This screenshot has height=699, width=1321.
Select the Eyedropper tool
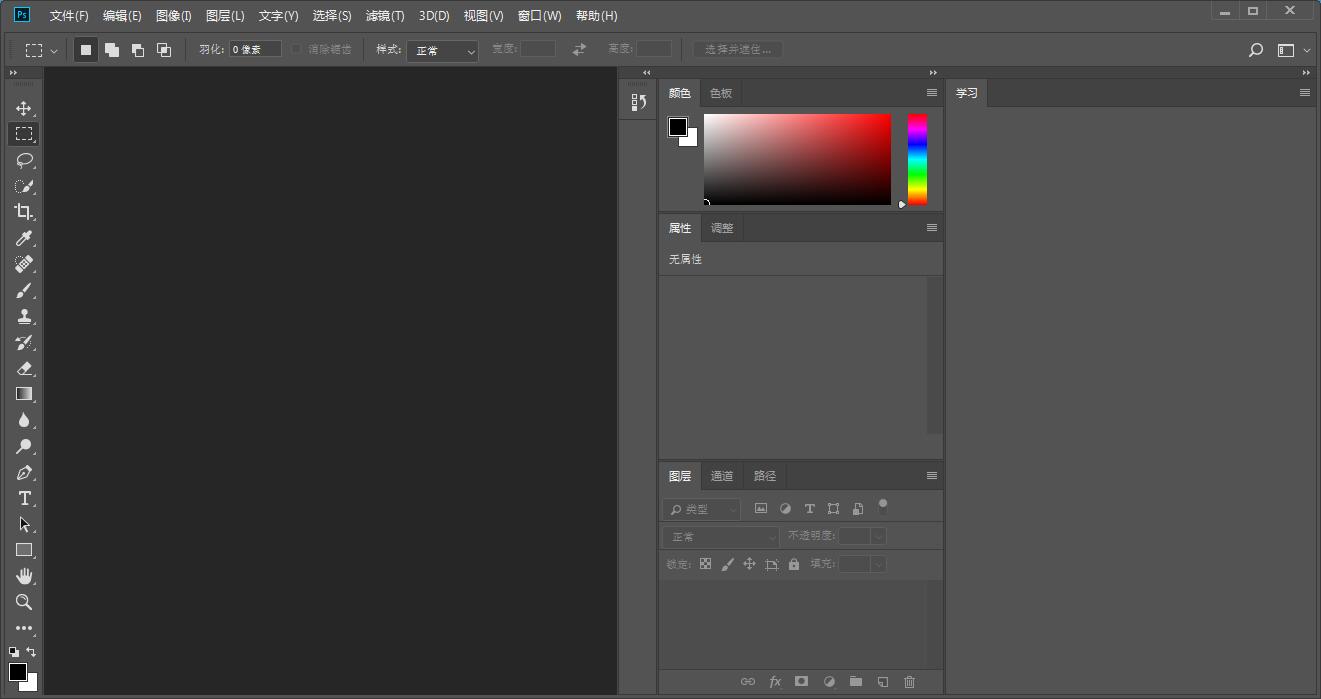(24, 238)
